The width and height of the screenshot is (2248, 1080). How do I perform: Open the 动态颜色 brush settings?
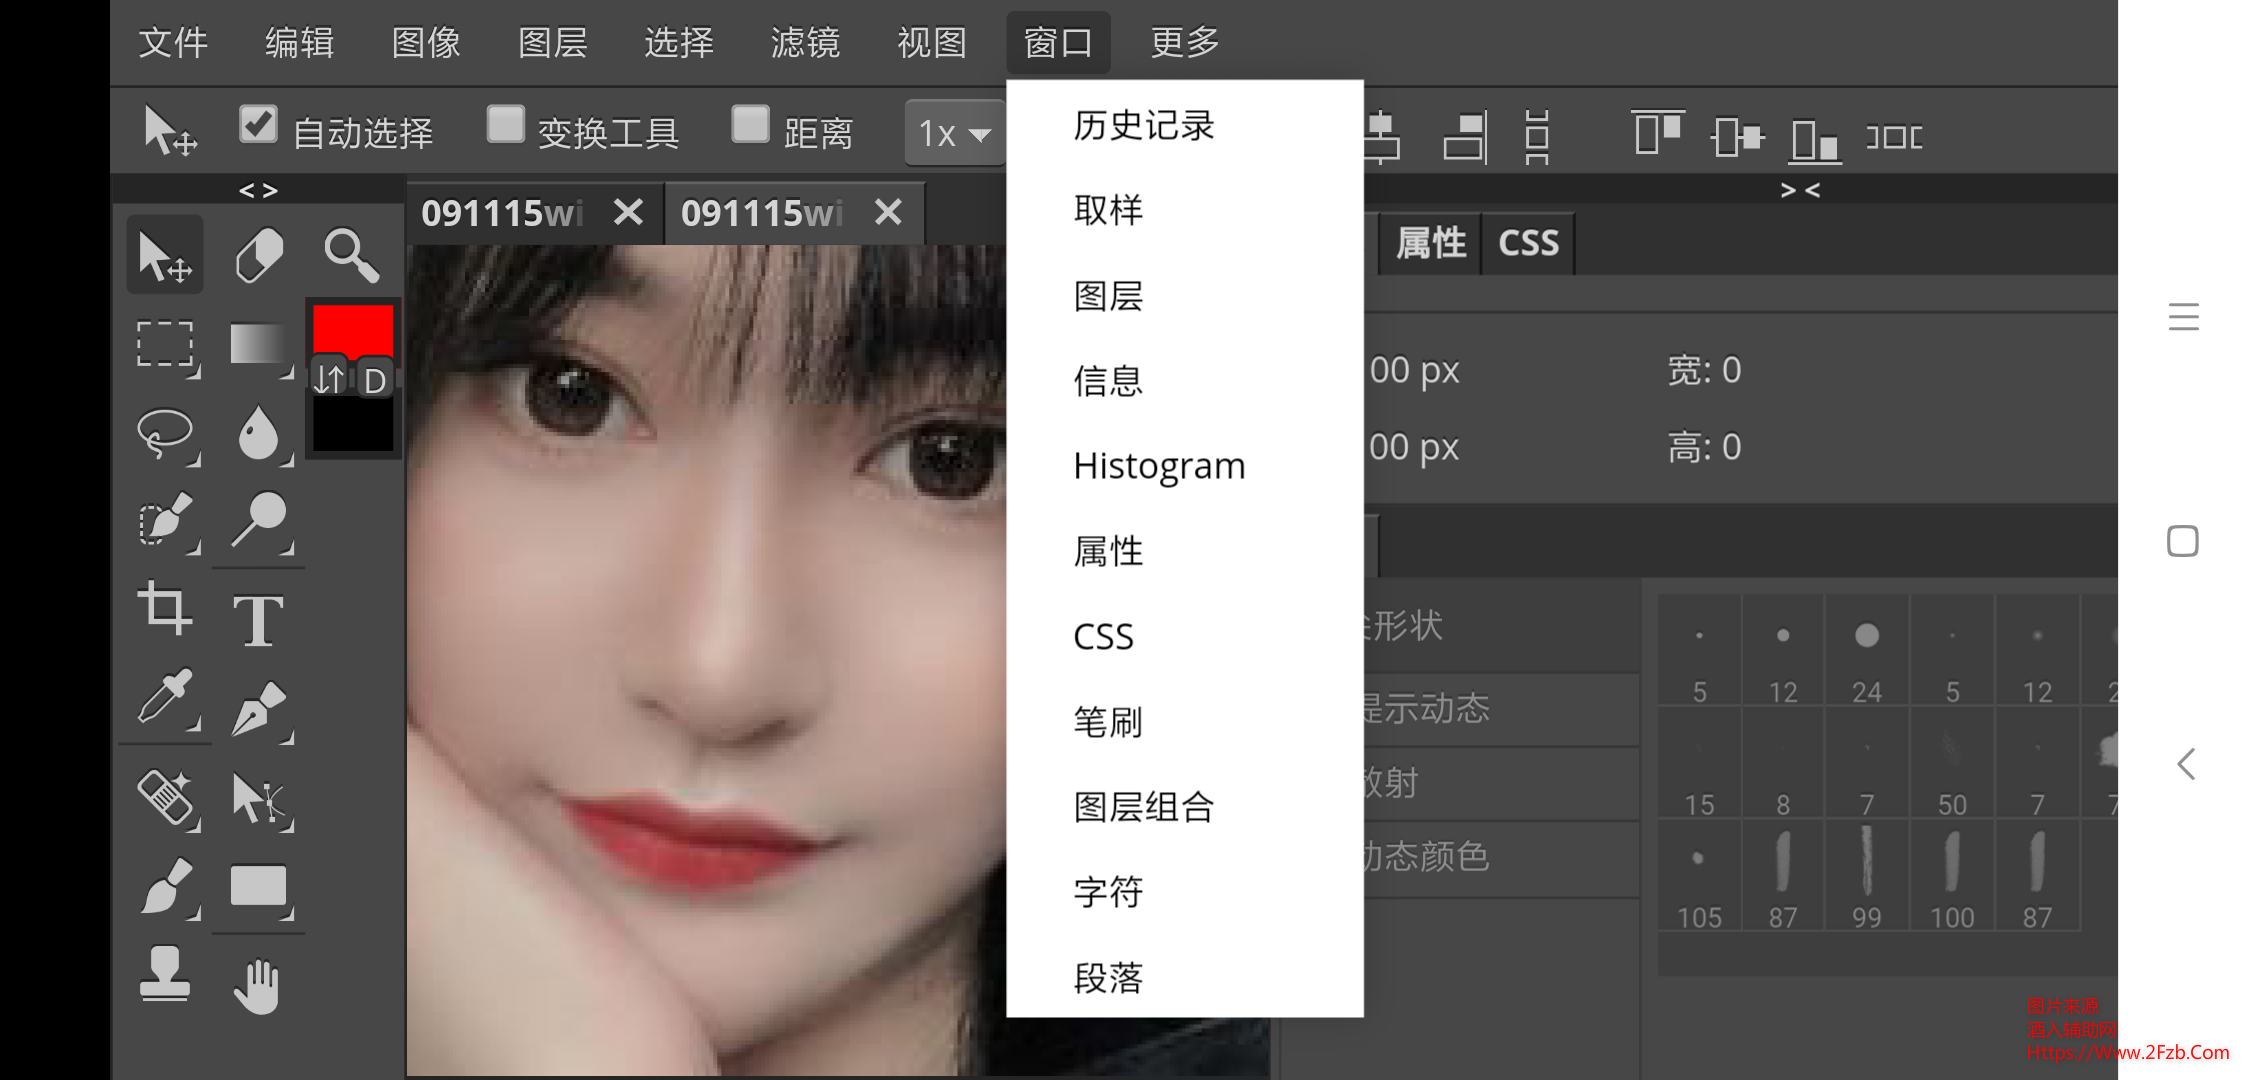[1500, 857]
